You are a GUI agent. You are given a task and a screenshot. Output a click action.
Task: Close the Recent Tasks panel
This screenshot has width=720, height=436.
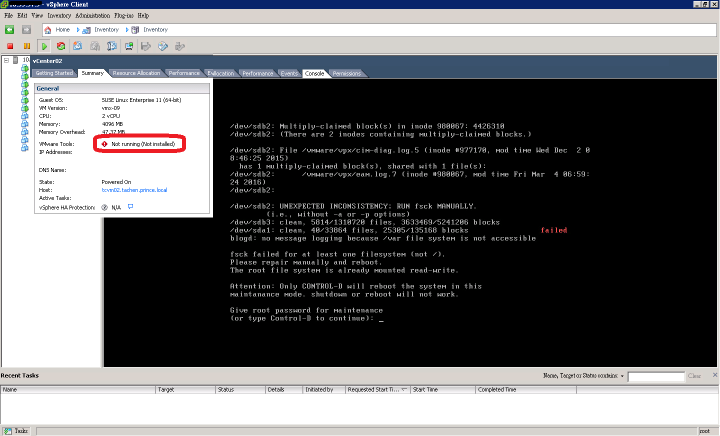(715, 375)
